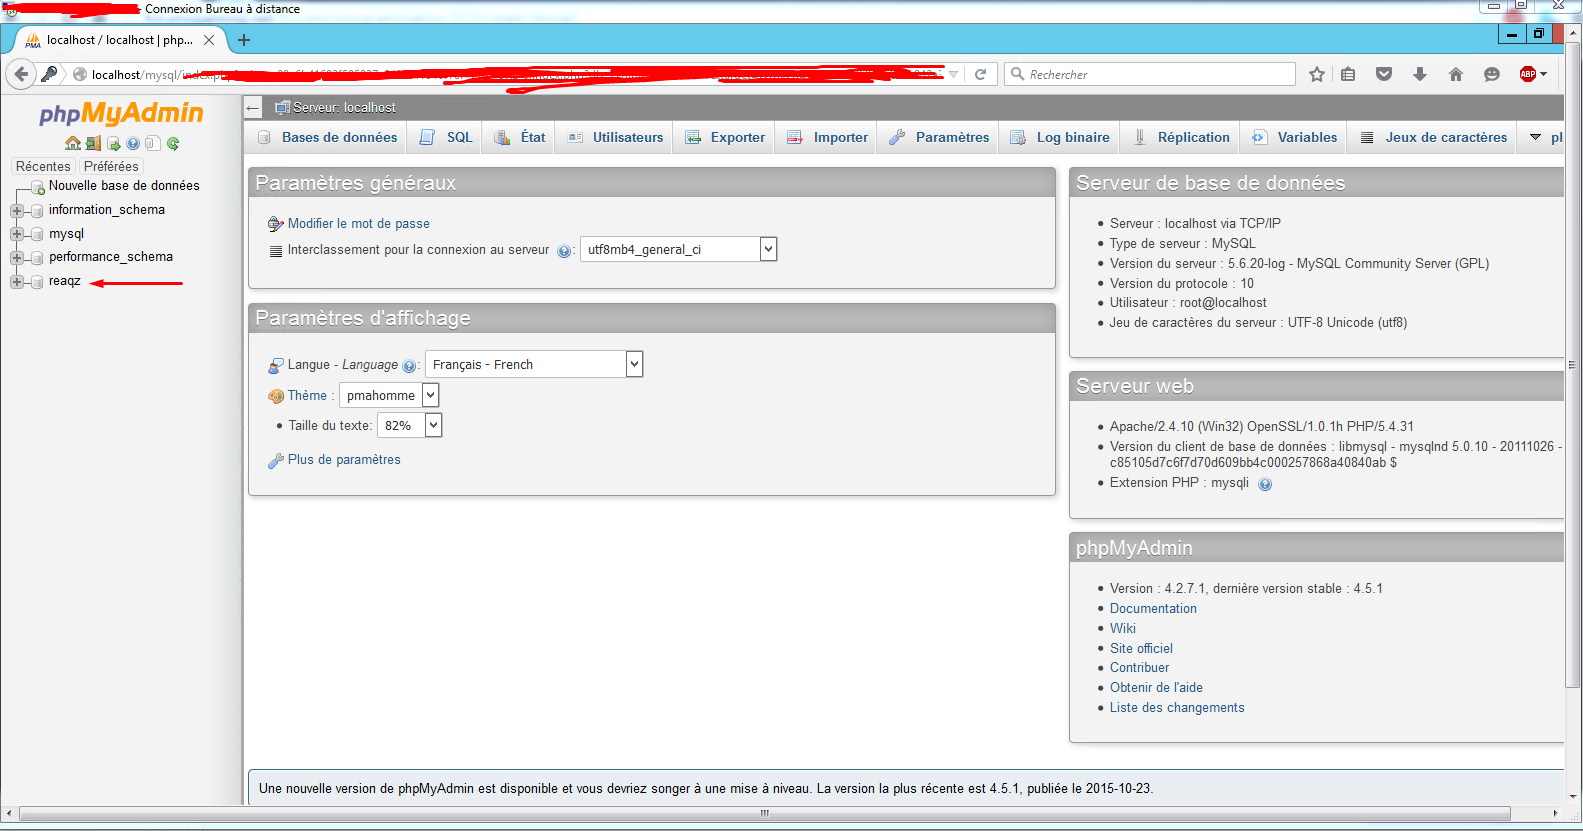Open the Adblock Plus dropdown arrow
Screen dimensions: 1583x831
pos(1543,74)
